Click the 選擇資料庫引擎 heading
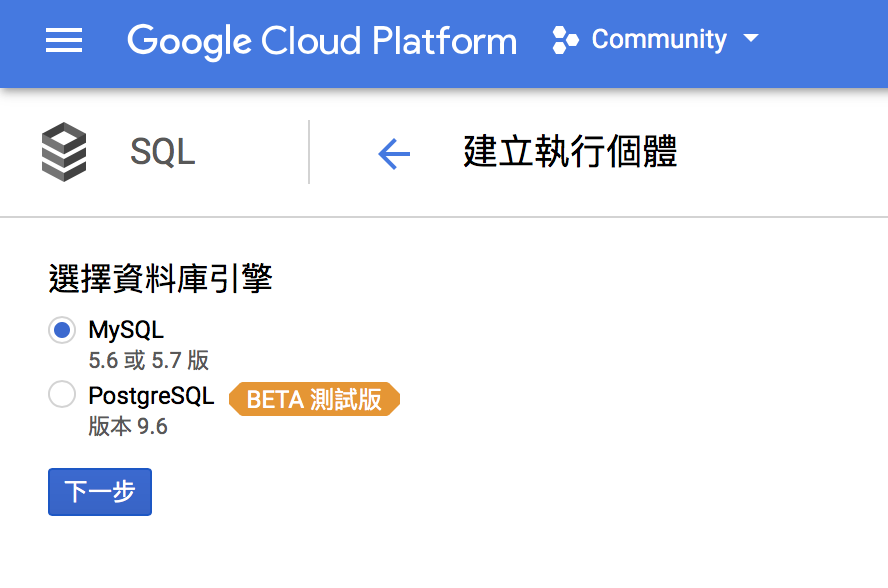 coord(160,279)
